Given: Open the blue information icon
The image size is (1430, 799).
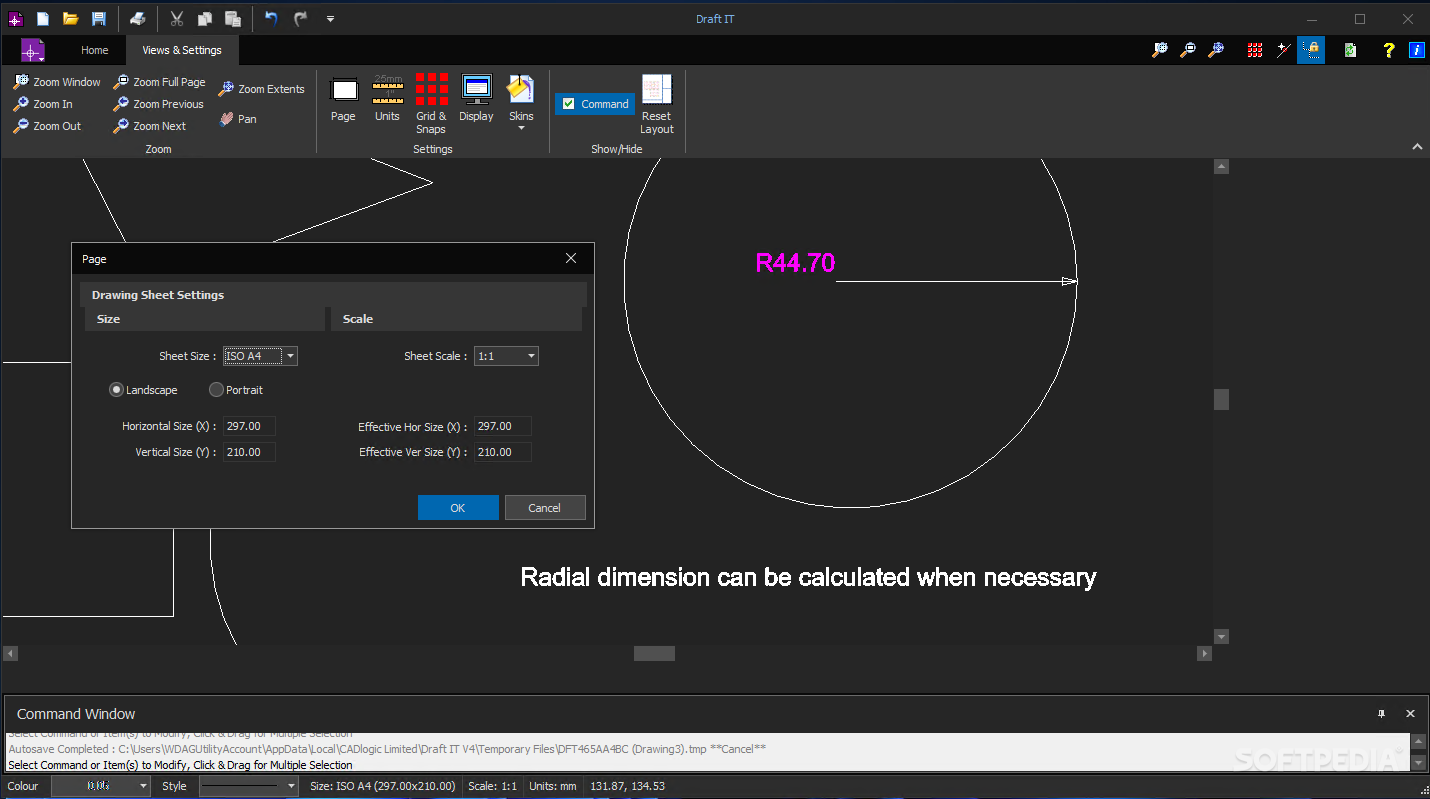Looking at the screenshot, I should 1417,50.
